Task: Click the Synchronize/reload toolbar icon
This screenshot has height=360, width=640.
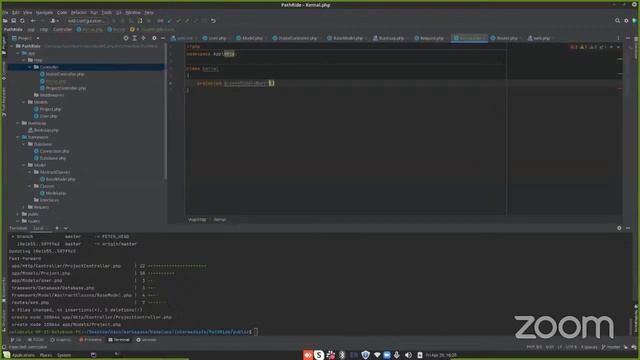Action: (22, 20)
